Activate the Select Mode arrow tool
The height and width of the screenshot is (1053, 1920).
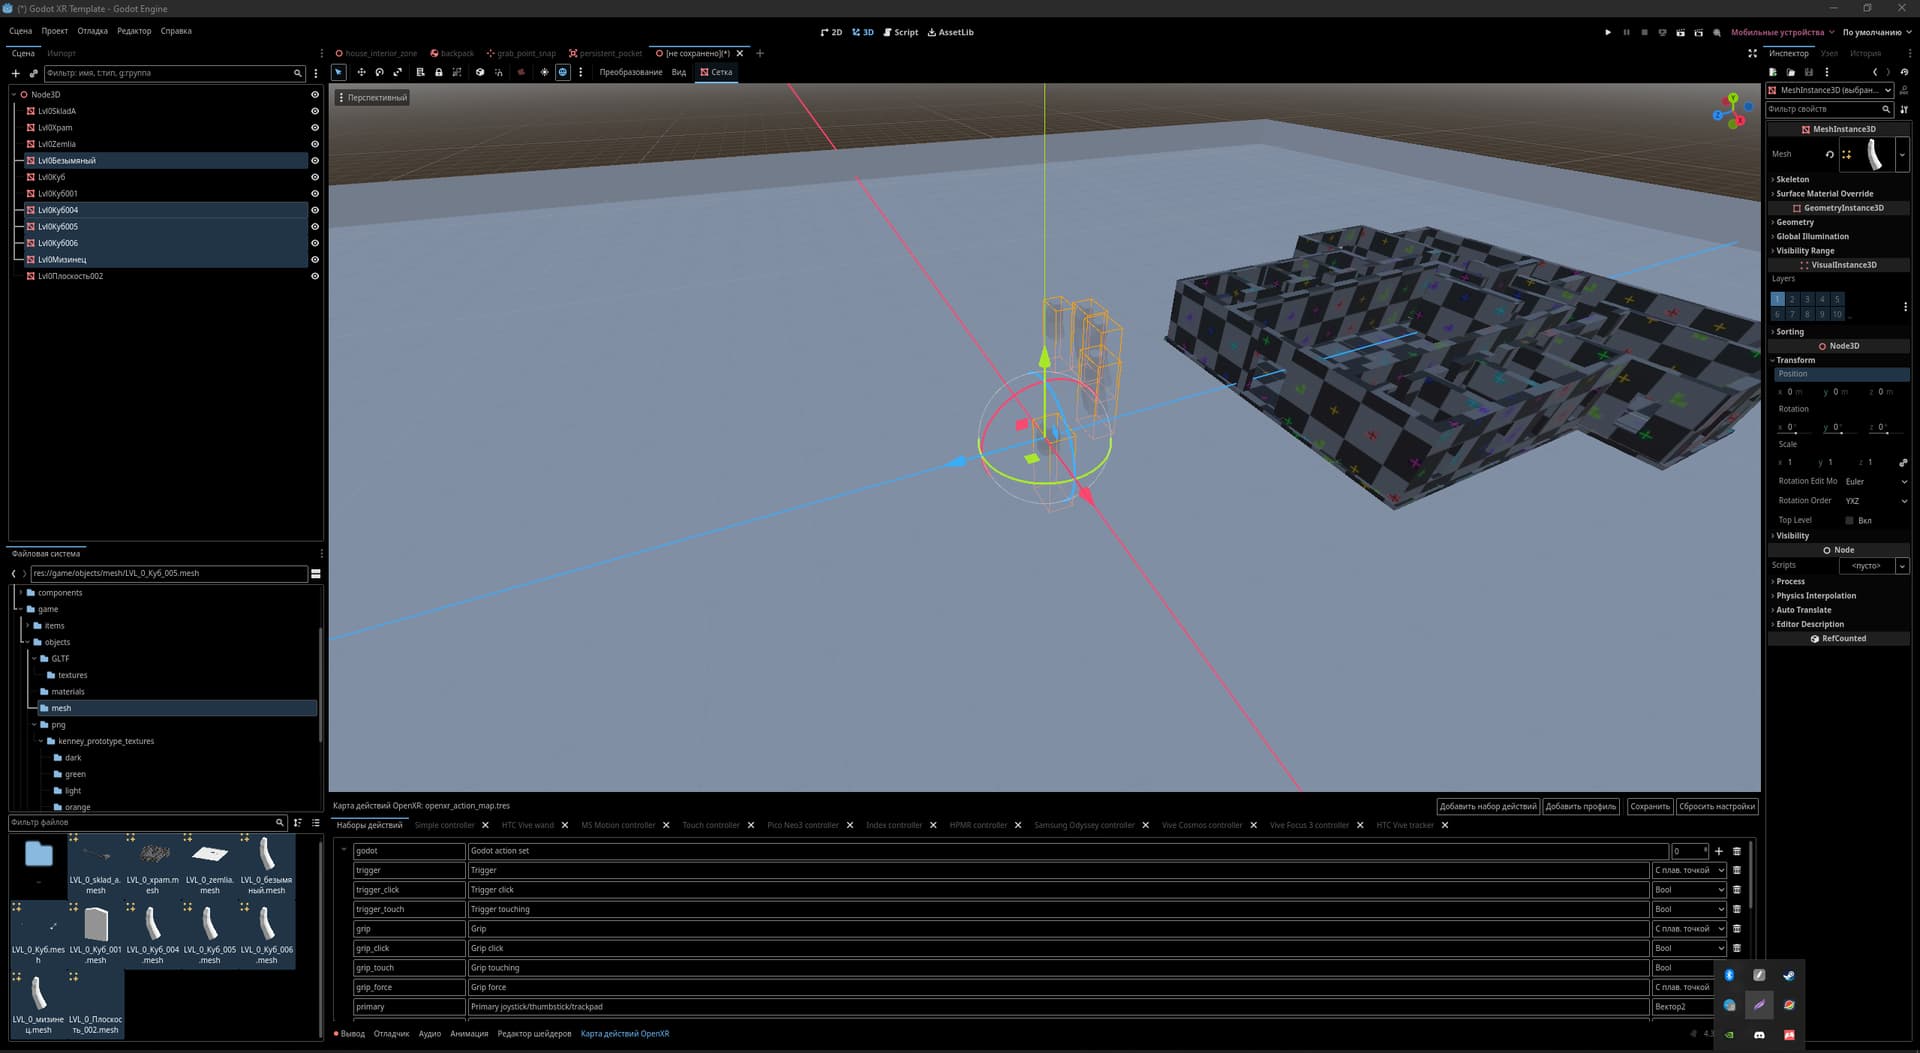coord(338,72)
